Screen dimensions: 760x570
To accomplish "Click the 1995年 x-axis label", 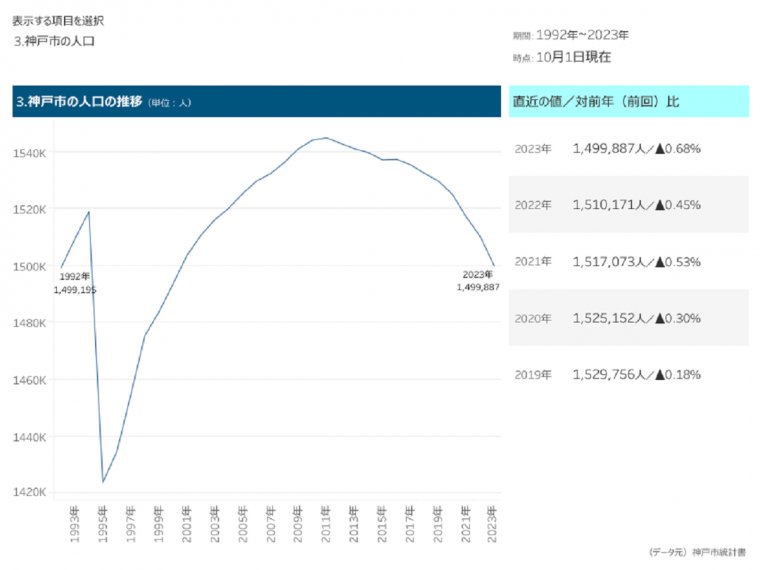I will click(x=102, y=524).
